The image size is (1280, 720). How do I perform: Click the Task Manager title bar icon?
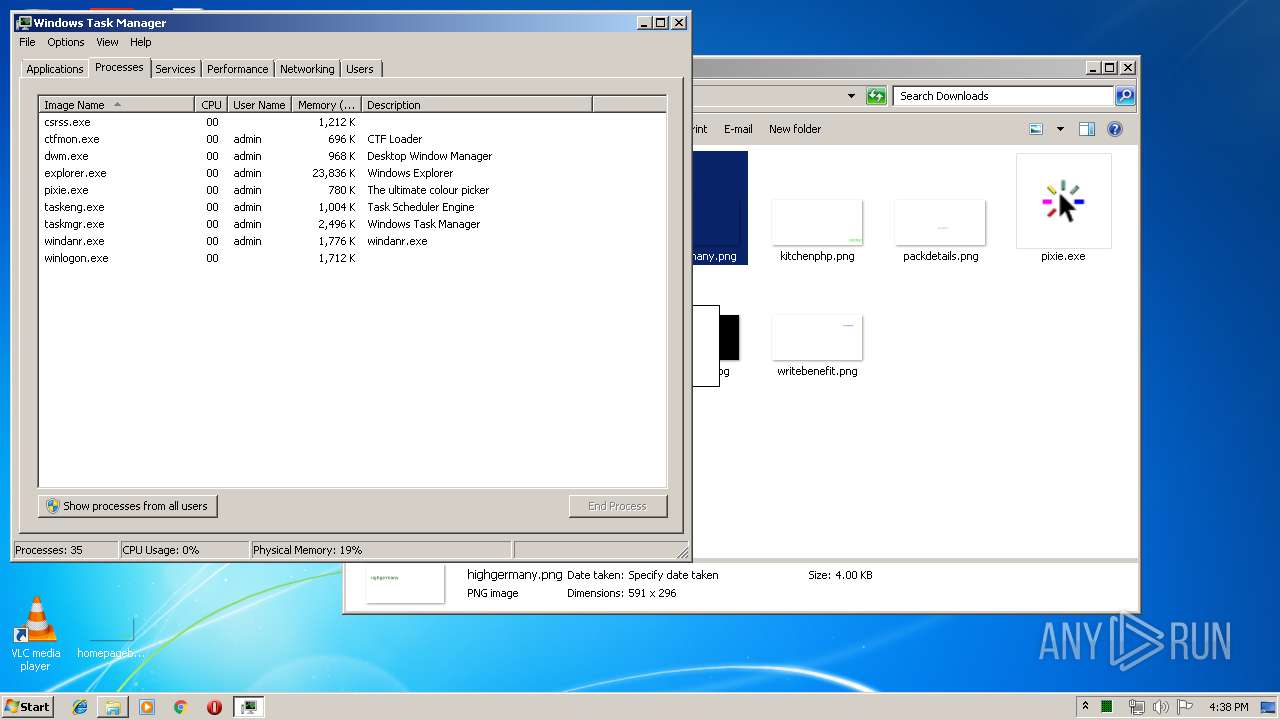24,22
